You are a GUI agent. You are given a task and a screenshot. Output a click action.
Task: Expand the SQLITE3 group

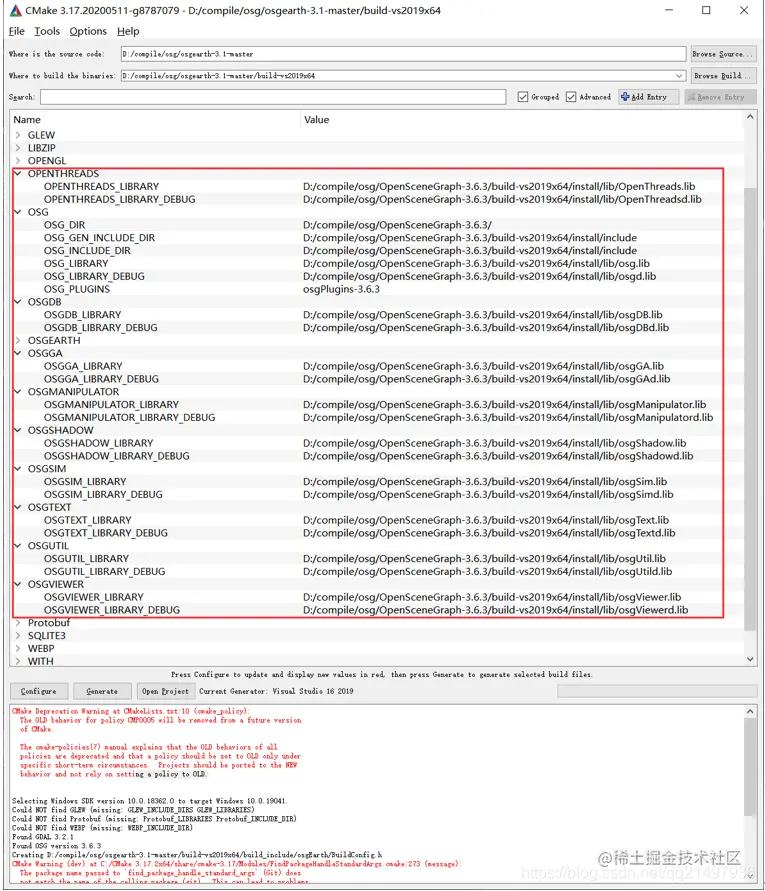click(18, 636)
